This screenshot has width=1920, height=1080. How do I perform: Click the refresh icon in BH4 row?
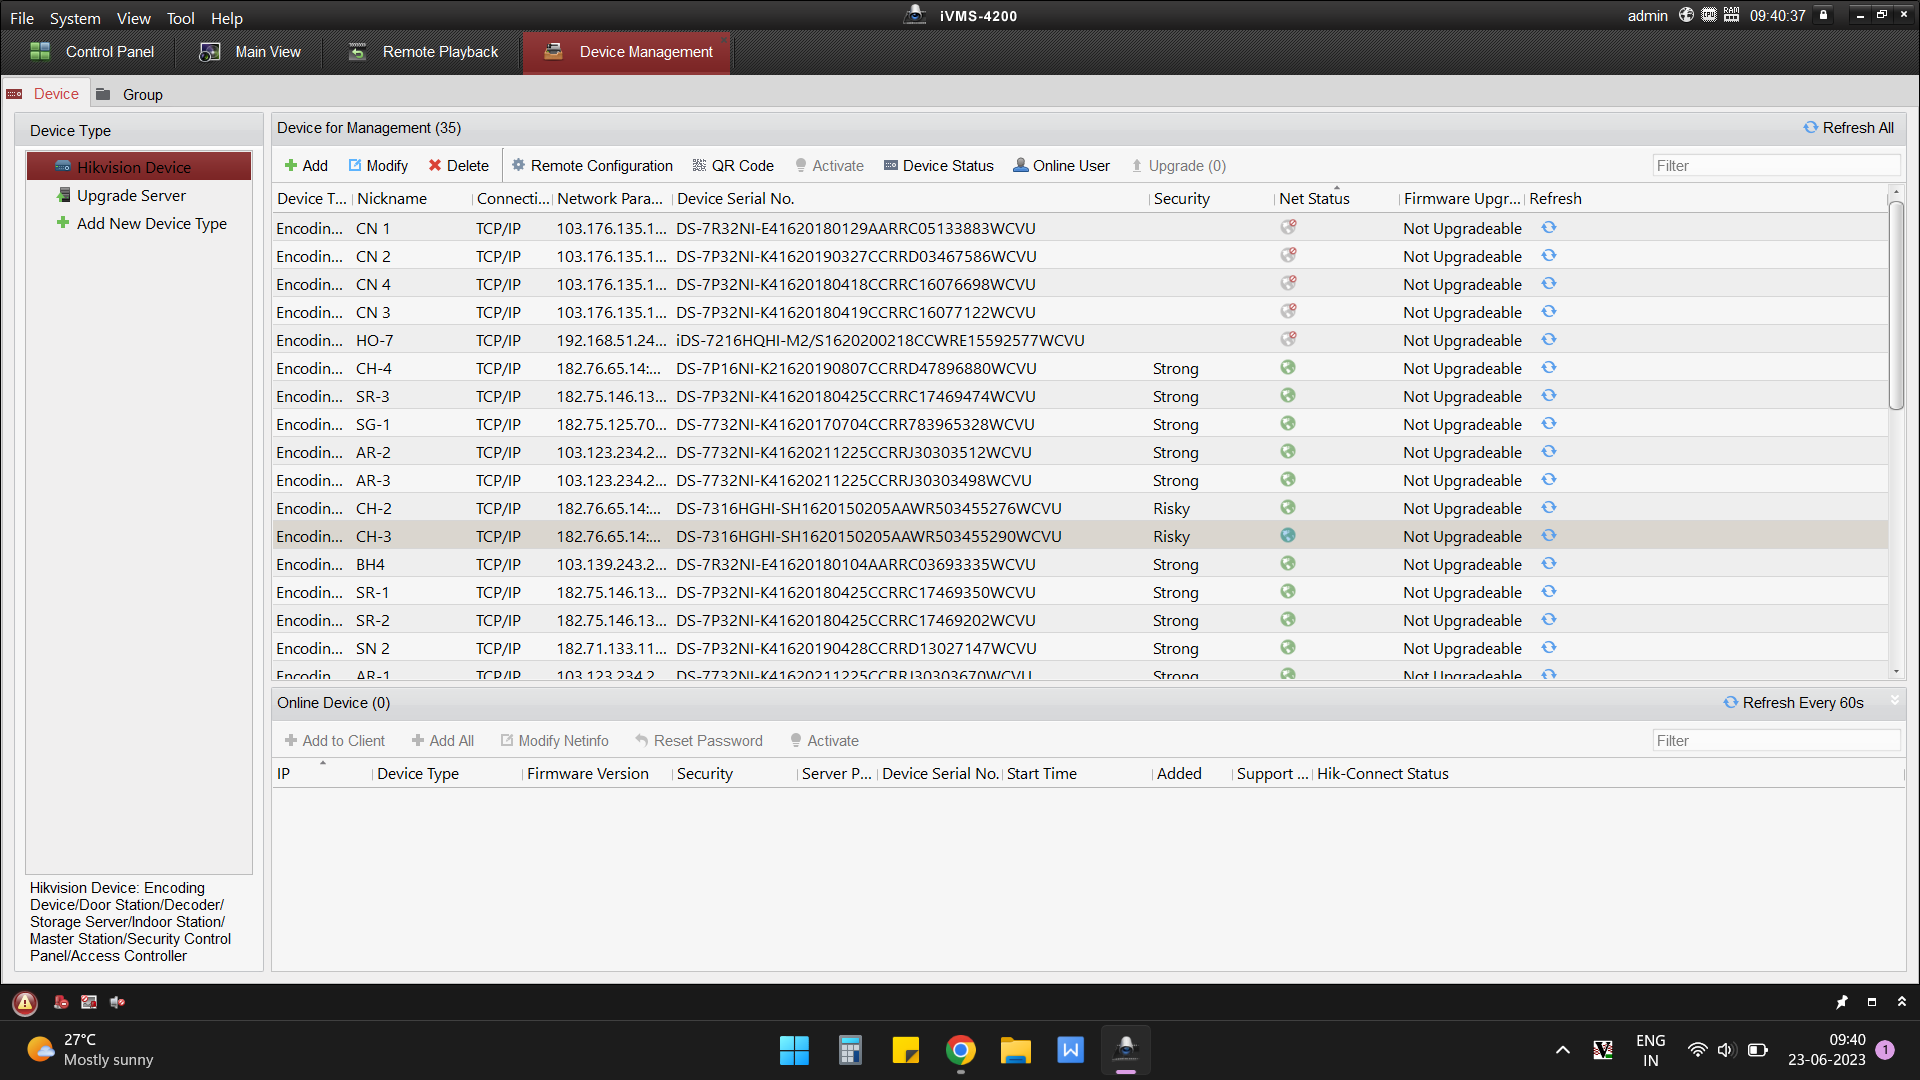tap(1548, 564)
